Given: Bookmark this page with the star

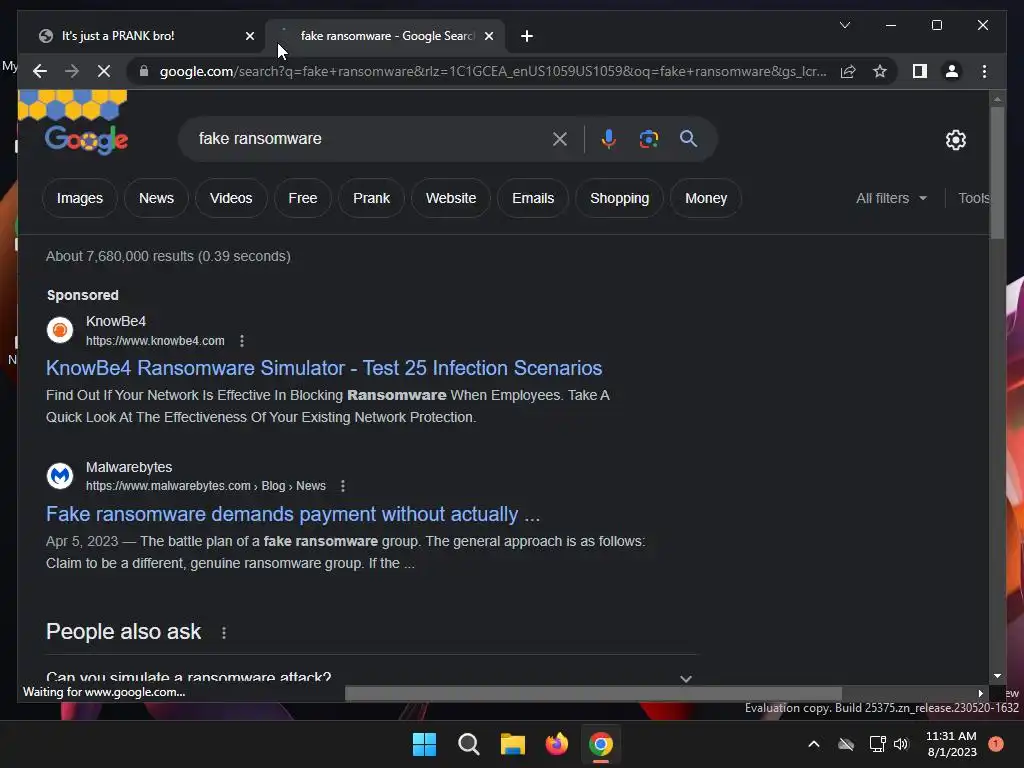Looking at the screenshot, I should point(880,71).
